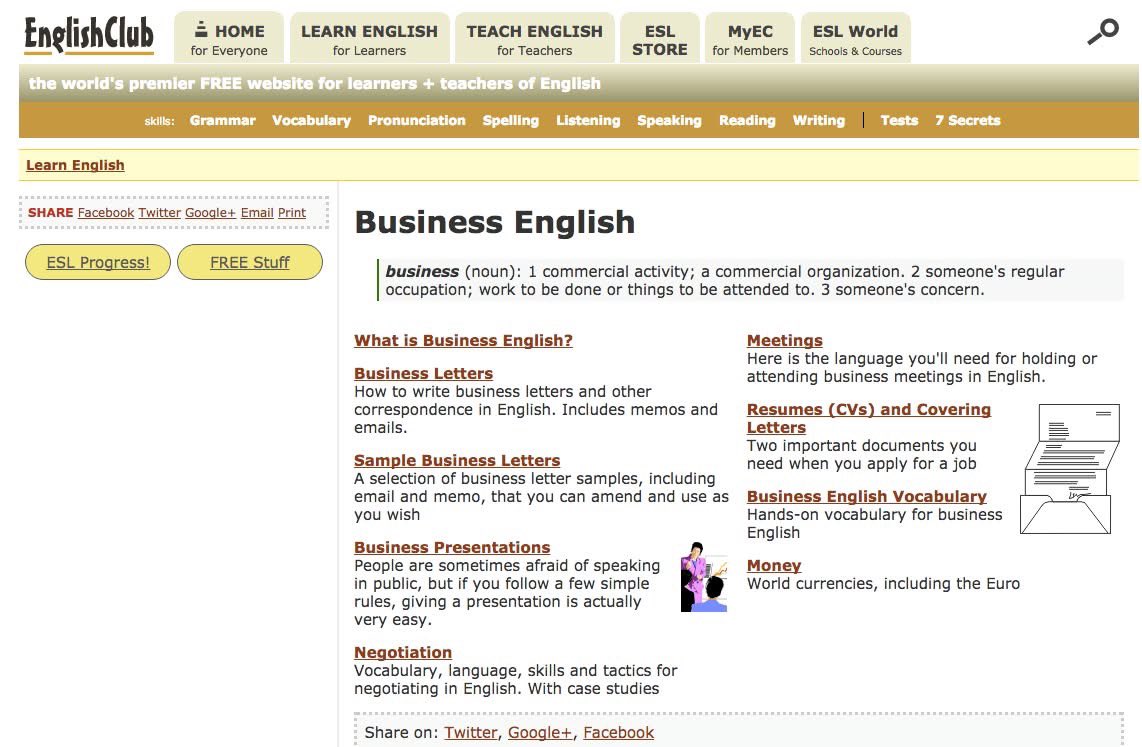Viewport: 1142px width, 747px height.
Task: Click the Print link
Action: [x=291, y=213]
